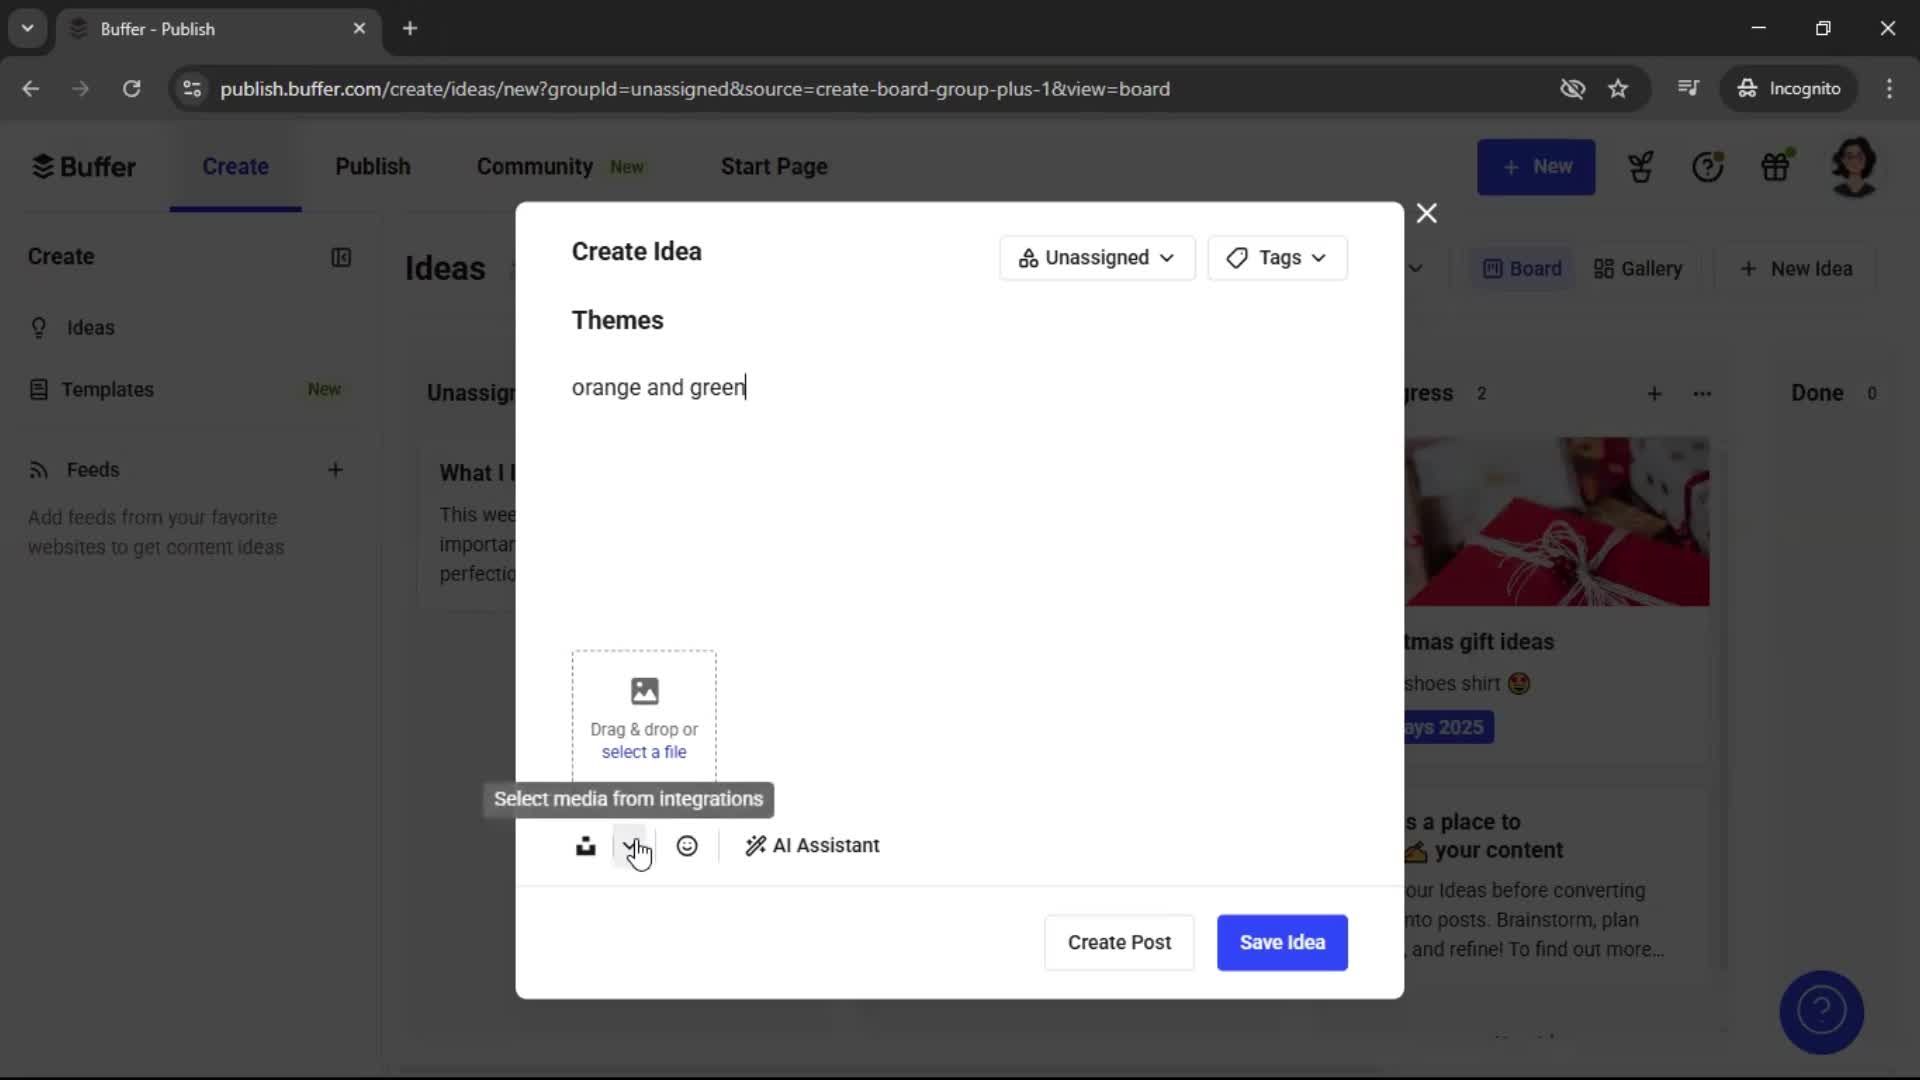The width and height of the screenshot is (1920, 1080).
Task: Open the emoji picker
Action: (x=688, y=845)
